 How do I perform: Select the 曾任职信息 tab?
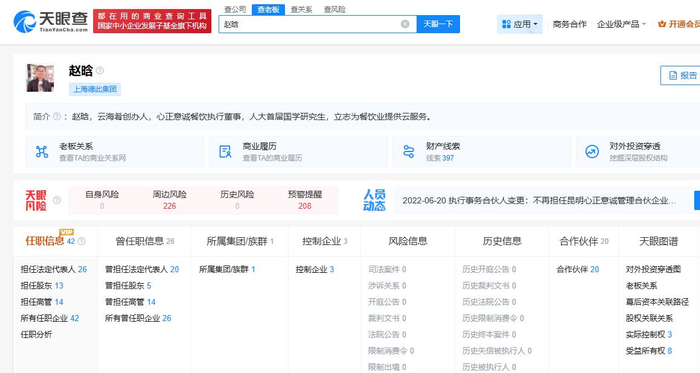point(145,241)
